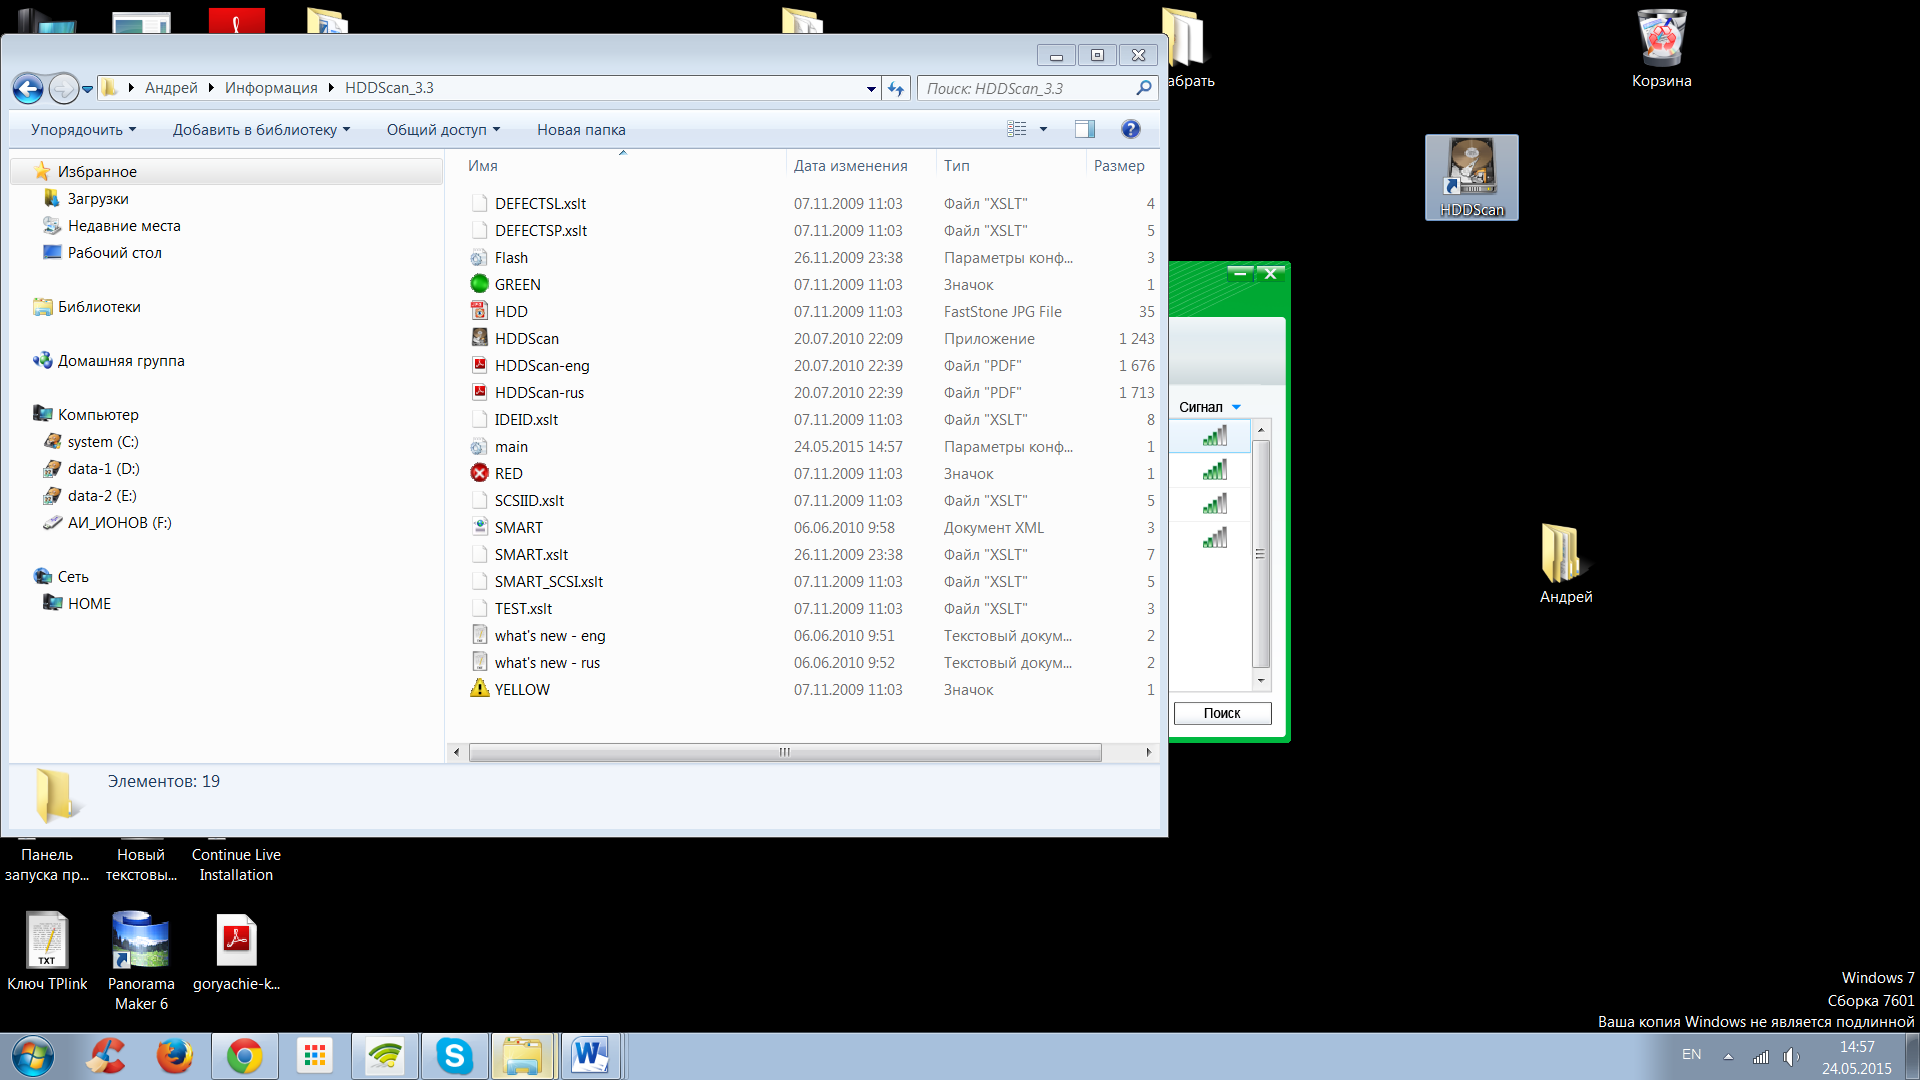Click the Forward navigation arrow in Explorer
The height and width of the screenshot is (1080, 1920).
coord(63,88)
